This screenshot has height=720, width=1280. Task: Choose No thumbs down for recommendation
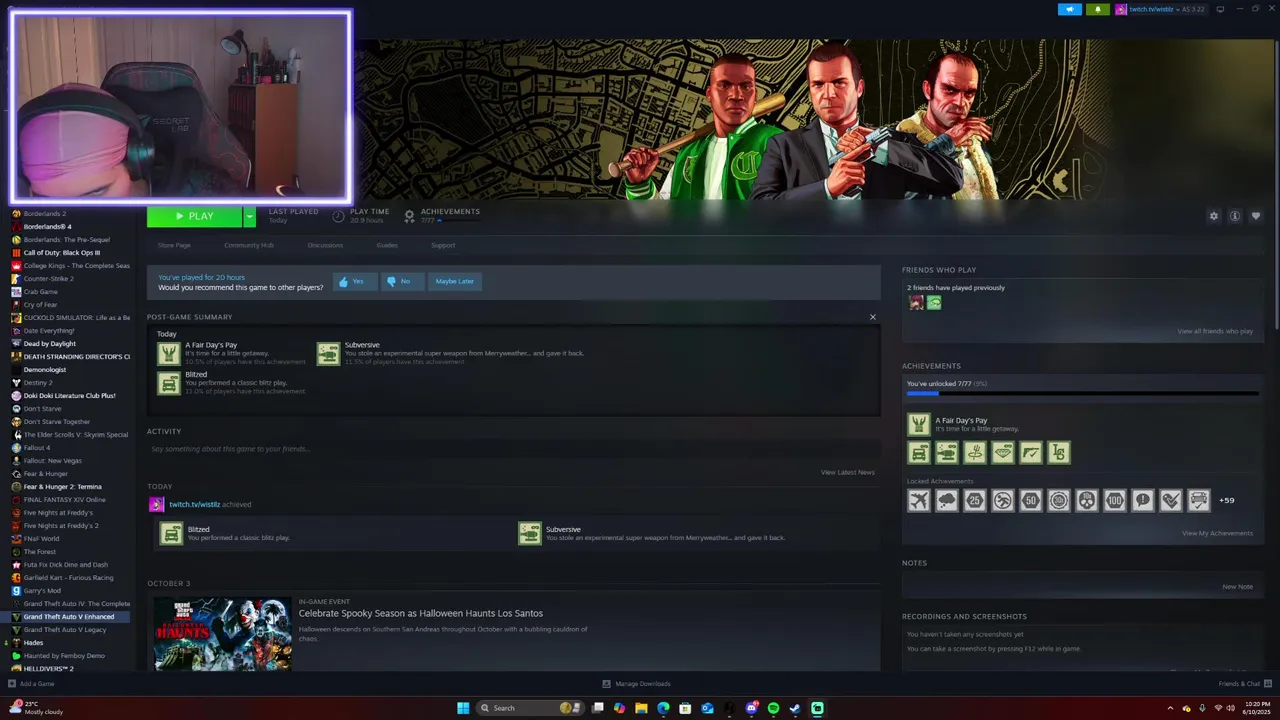pyautogui.click(x=402, y=282)
